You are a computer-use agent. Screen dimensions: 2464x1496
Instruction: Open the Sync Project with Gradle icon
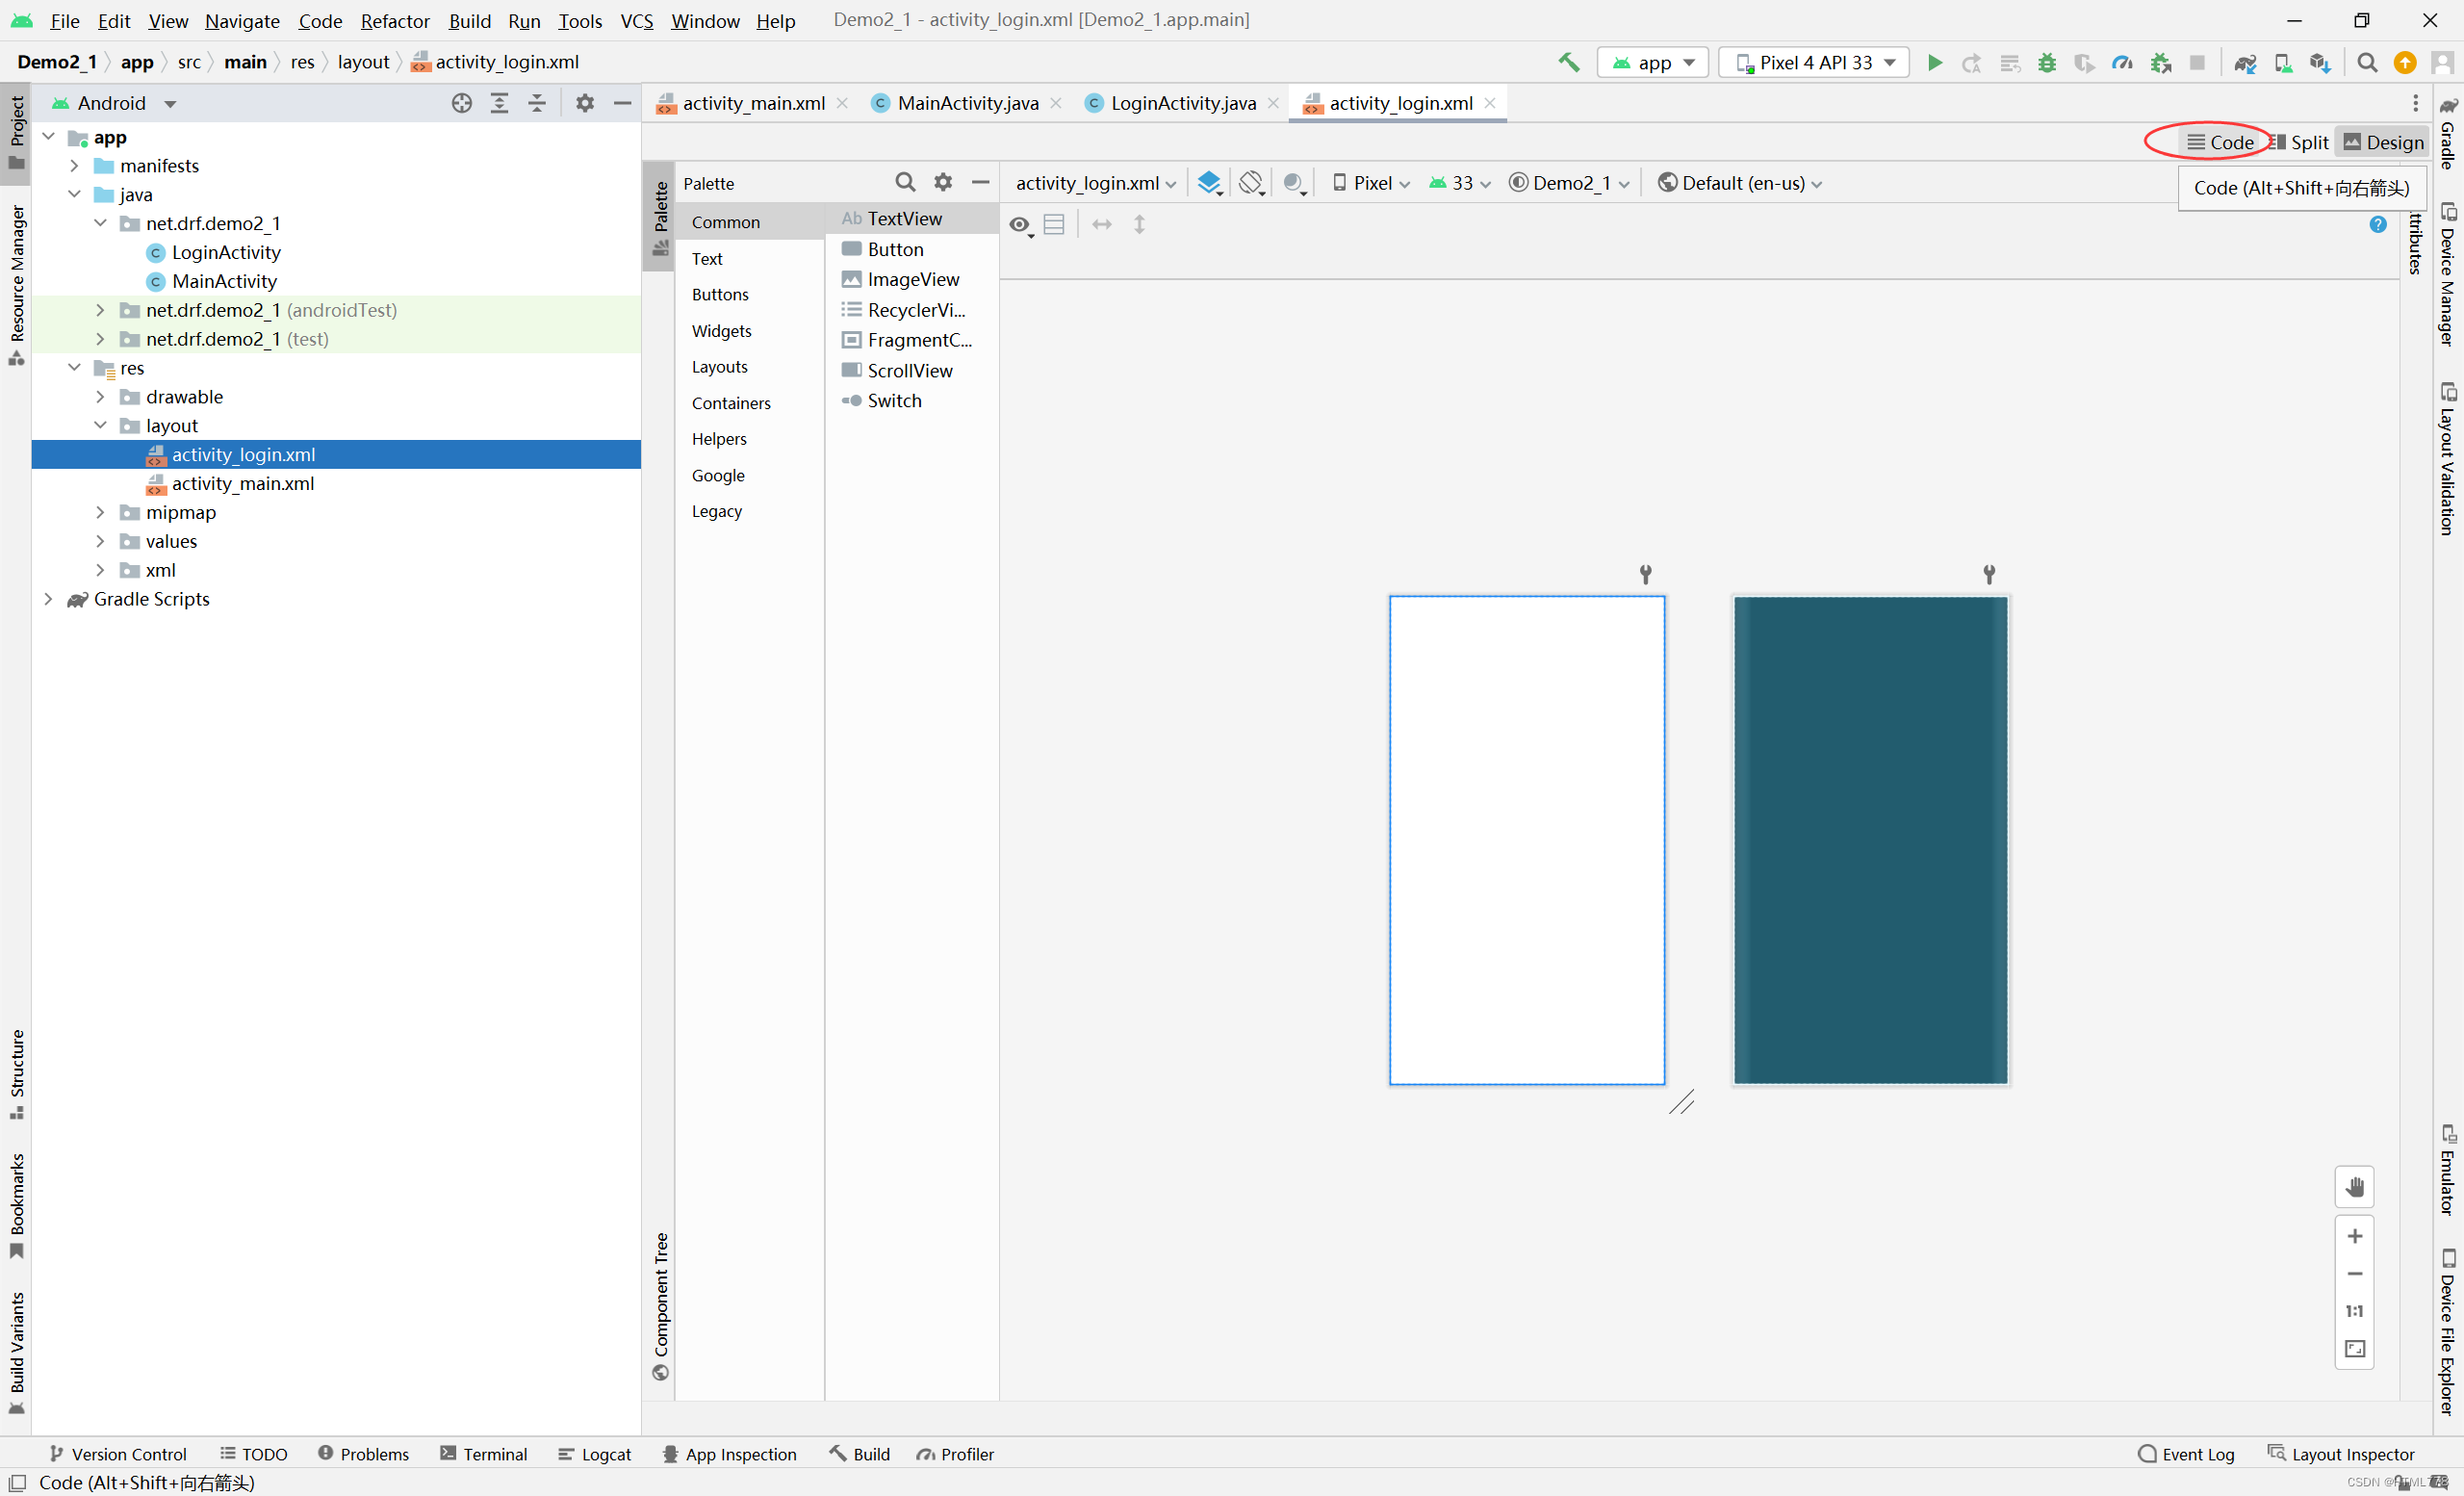(x=2245, y=62)
